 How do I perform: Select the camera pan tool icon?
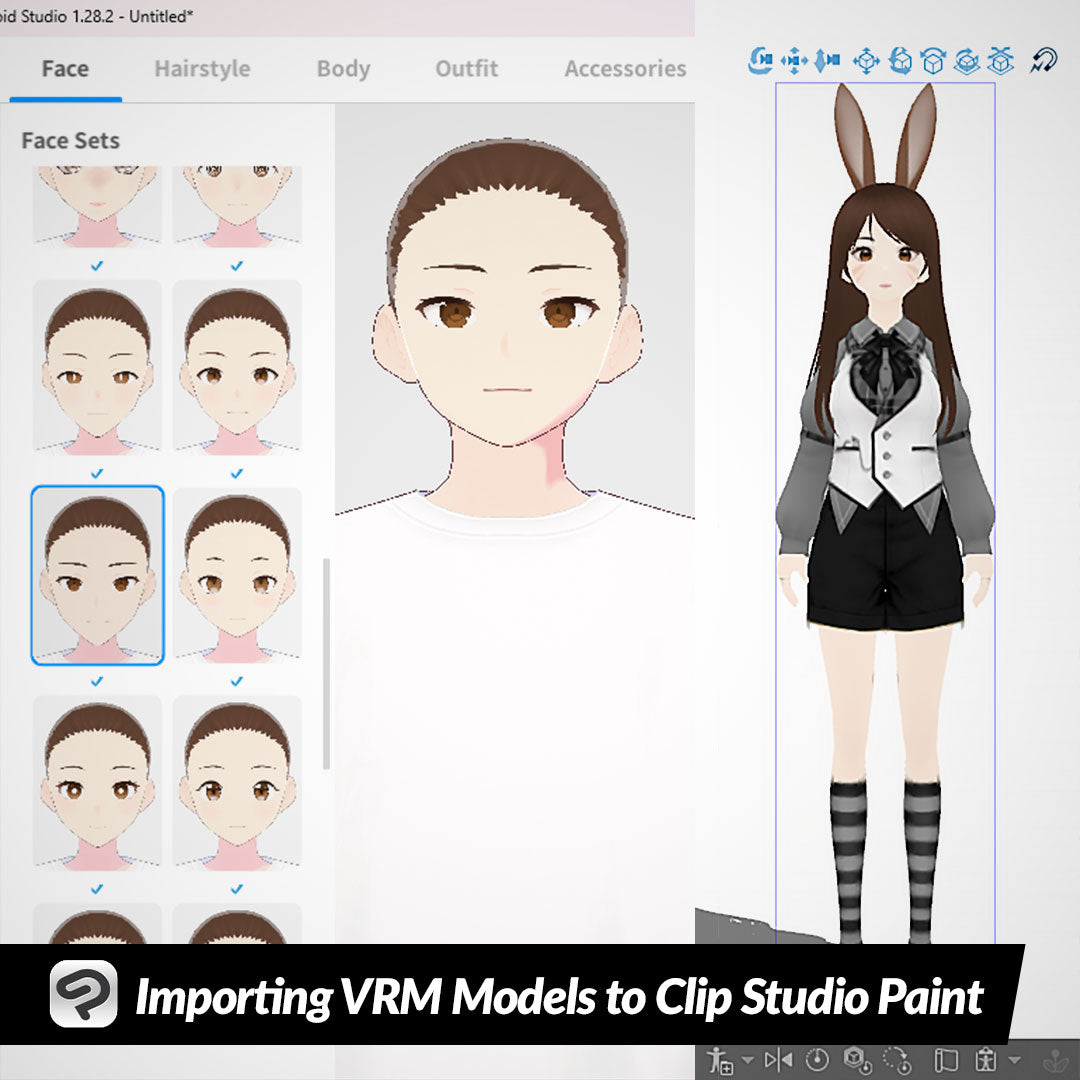pos(794,61)
